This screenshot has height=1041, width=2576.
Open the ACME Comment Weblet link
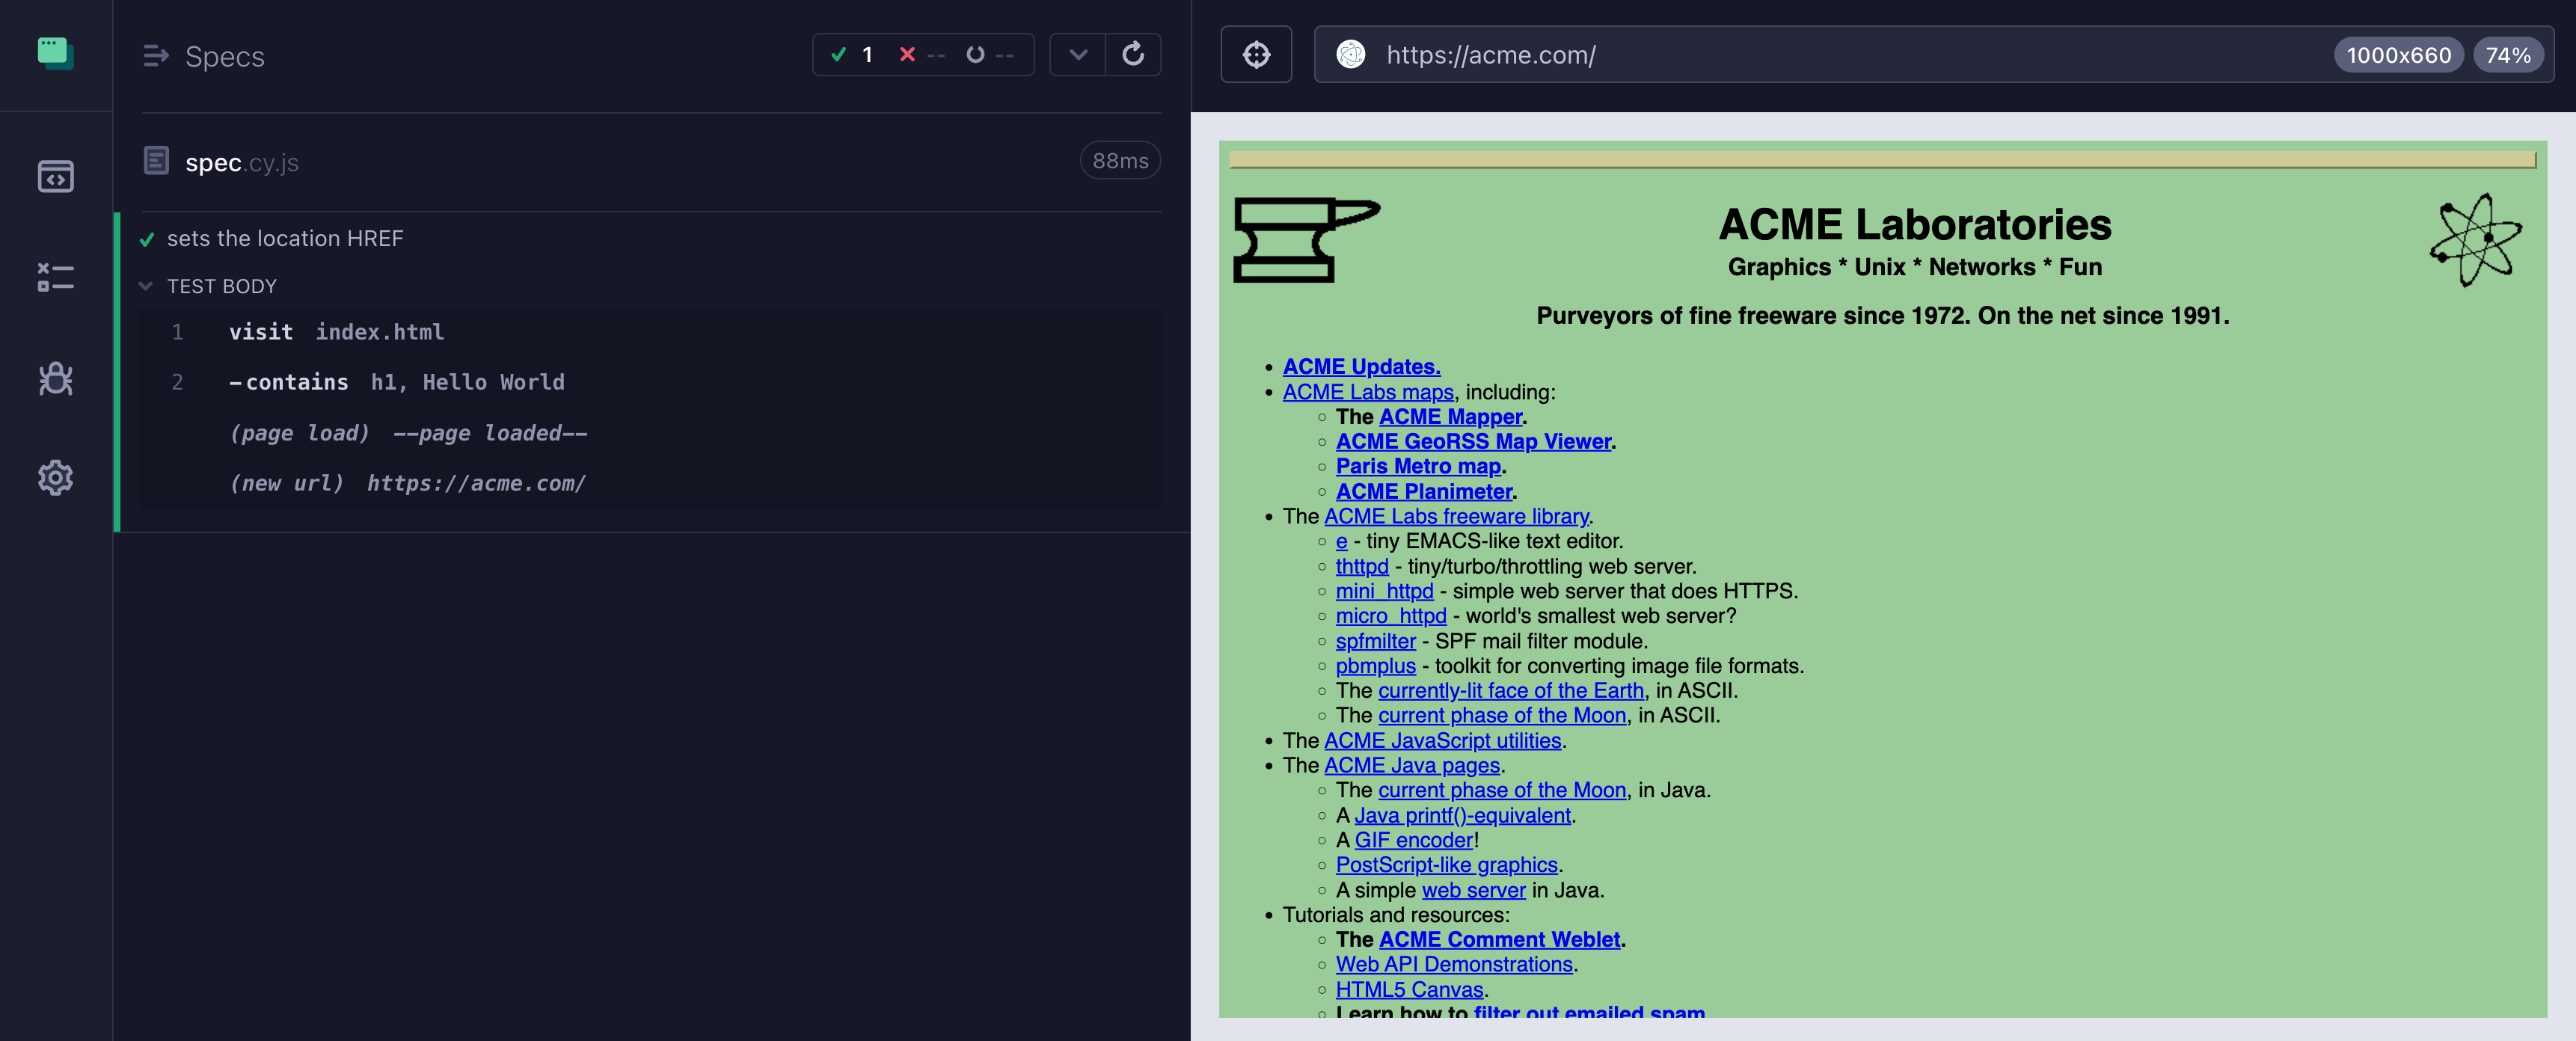point(1499,939)
